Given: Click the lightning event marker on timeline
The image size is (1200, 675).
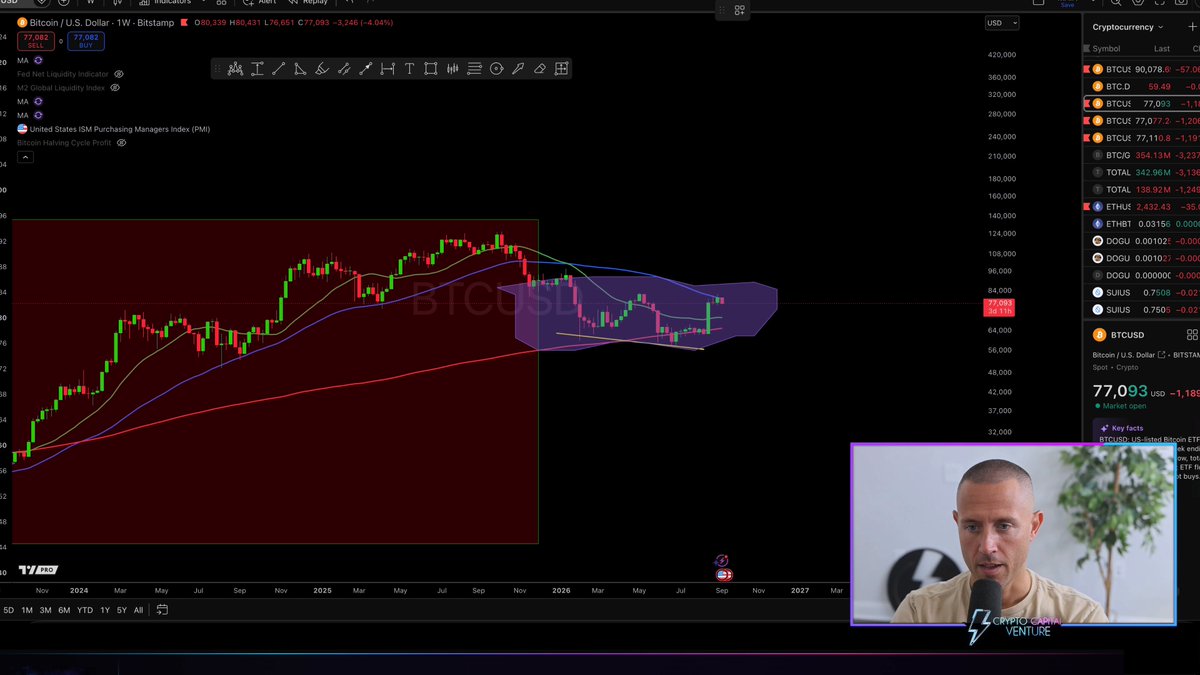Looking at the screenshot, I should [722, 562].
